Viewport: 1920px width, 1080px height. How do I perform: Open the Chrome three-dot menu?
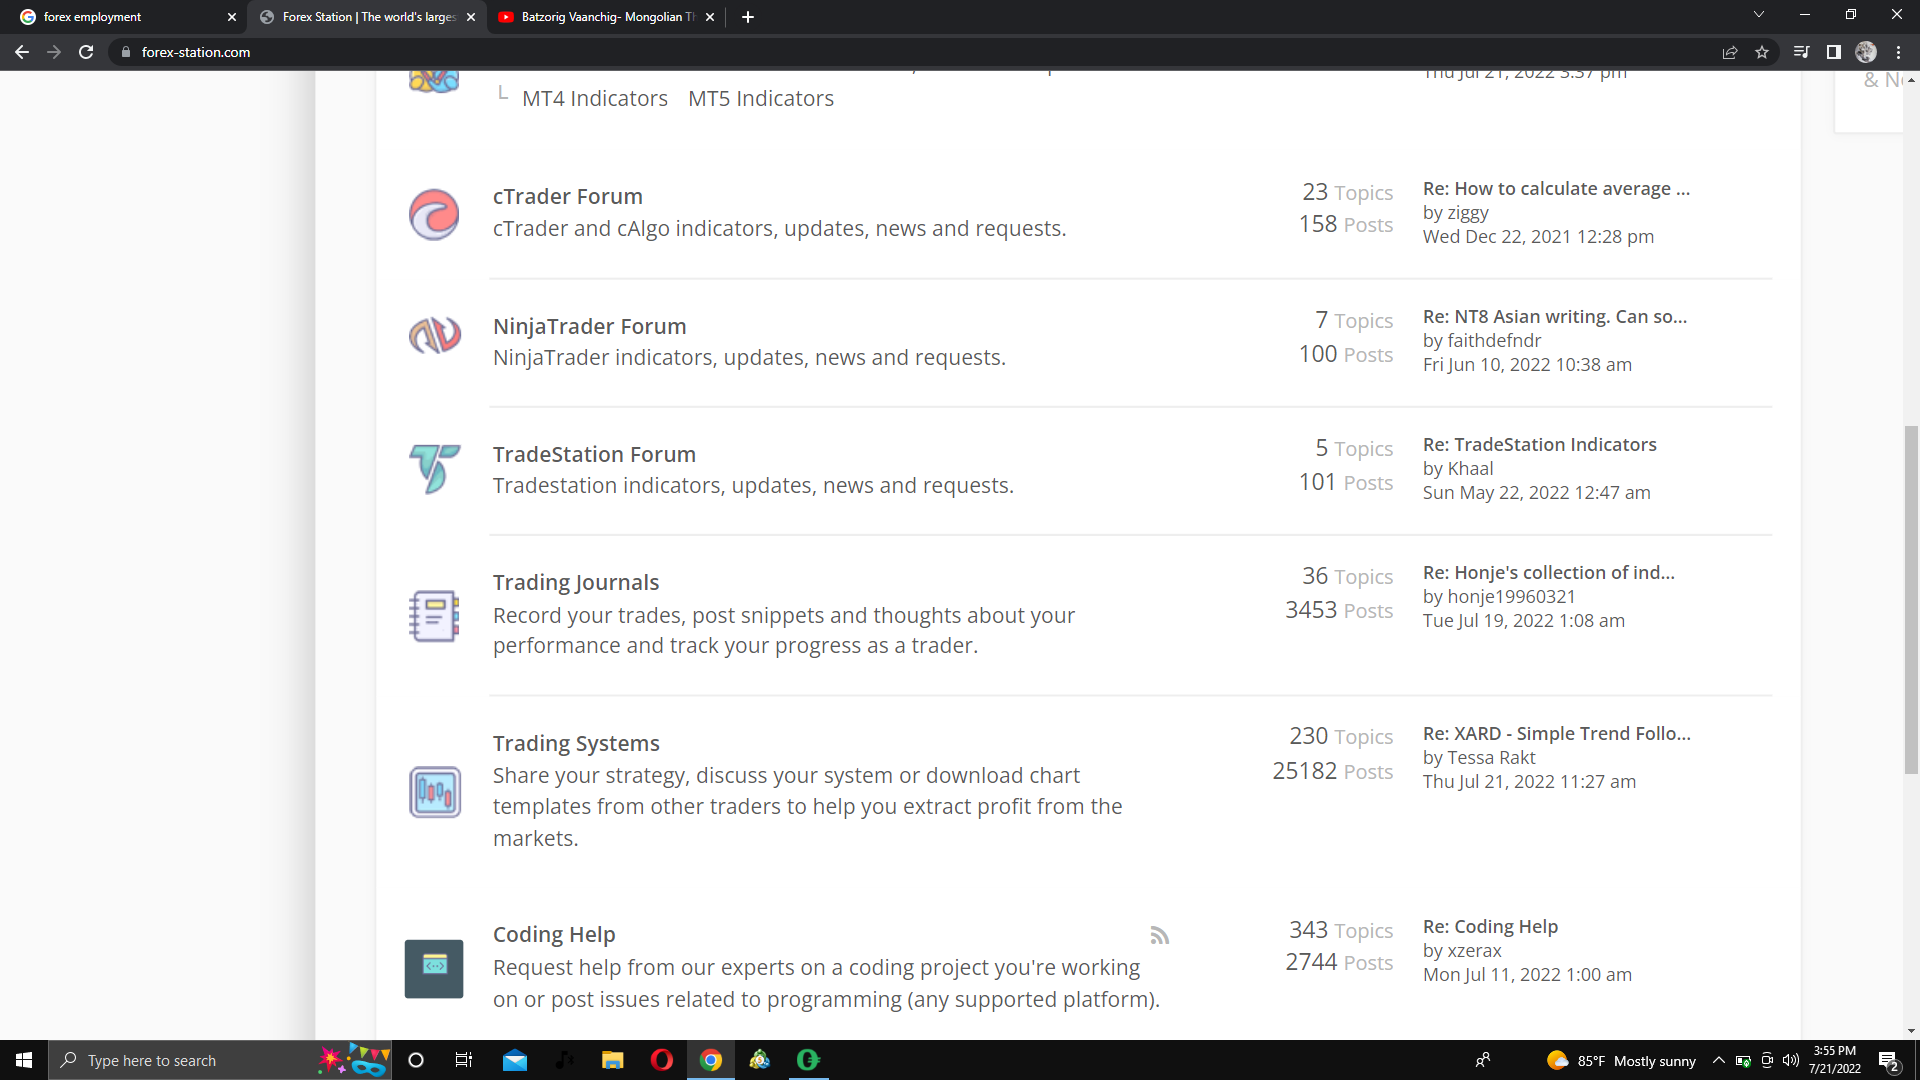tap(1898, 52)
